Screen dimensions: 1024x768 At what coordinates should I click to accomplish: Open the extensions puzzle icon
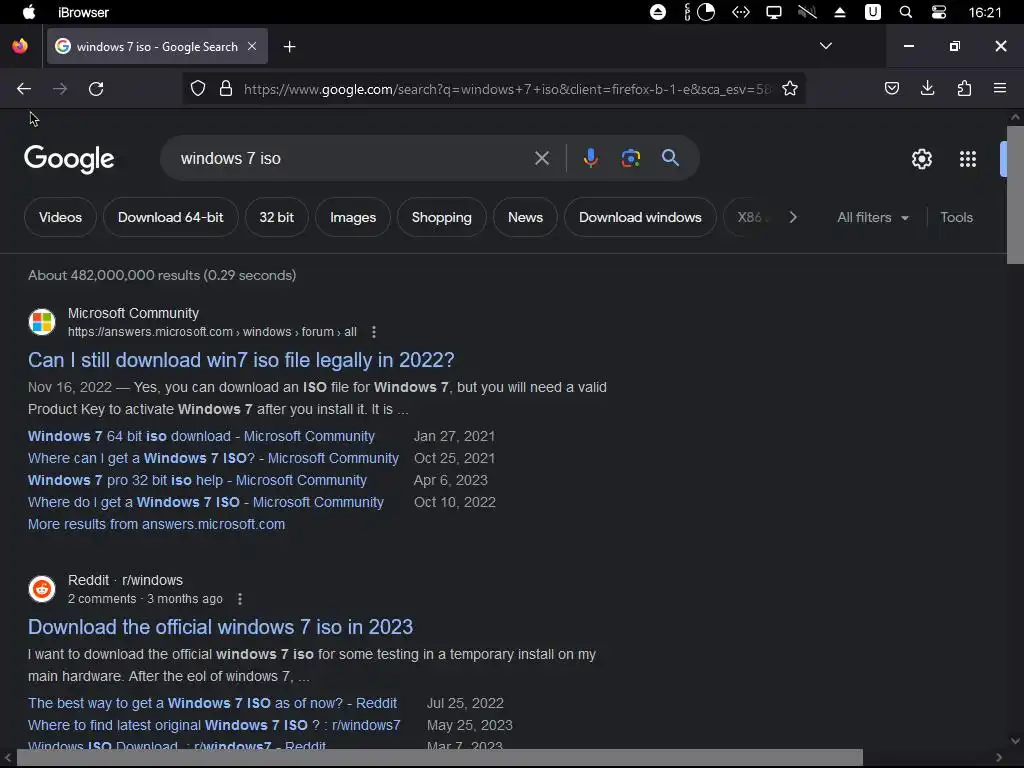964,88
